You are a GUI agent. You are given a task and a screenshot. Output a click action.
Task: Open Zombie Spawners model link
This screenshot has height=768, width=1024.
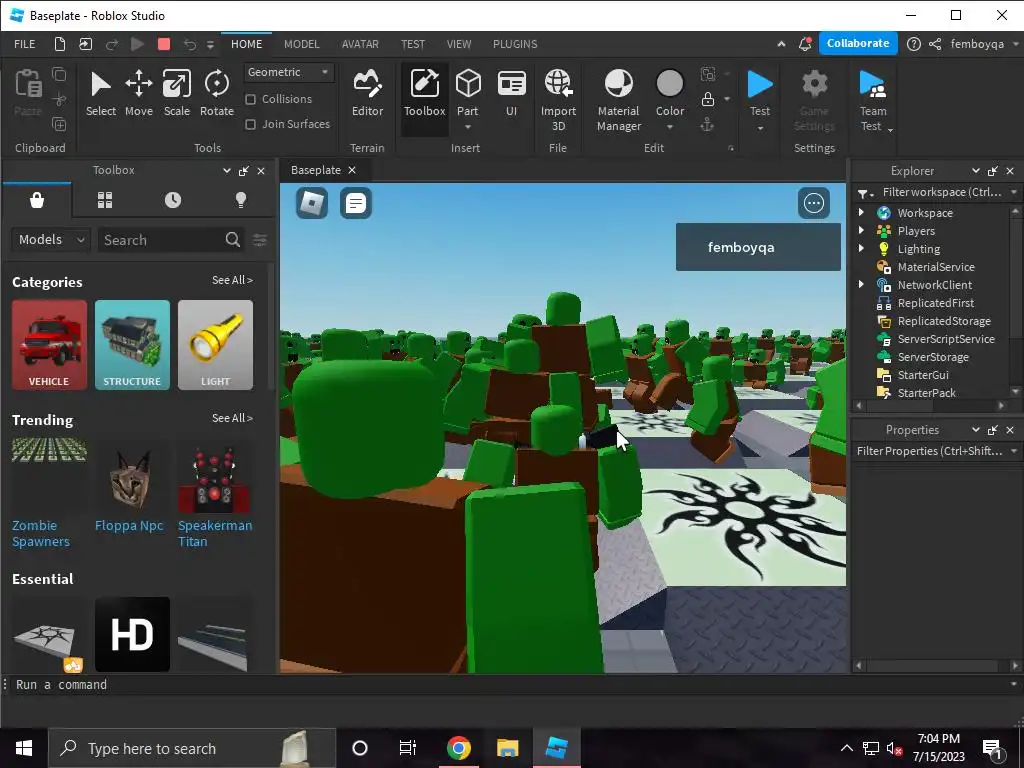(40, 534)
